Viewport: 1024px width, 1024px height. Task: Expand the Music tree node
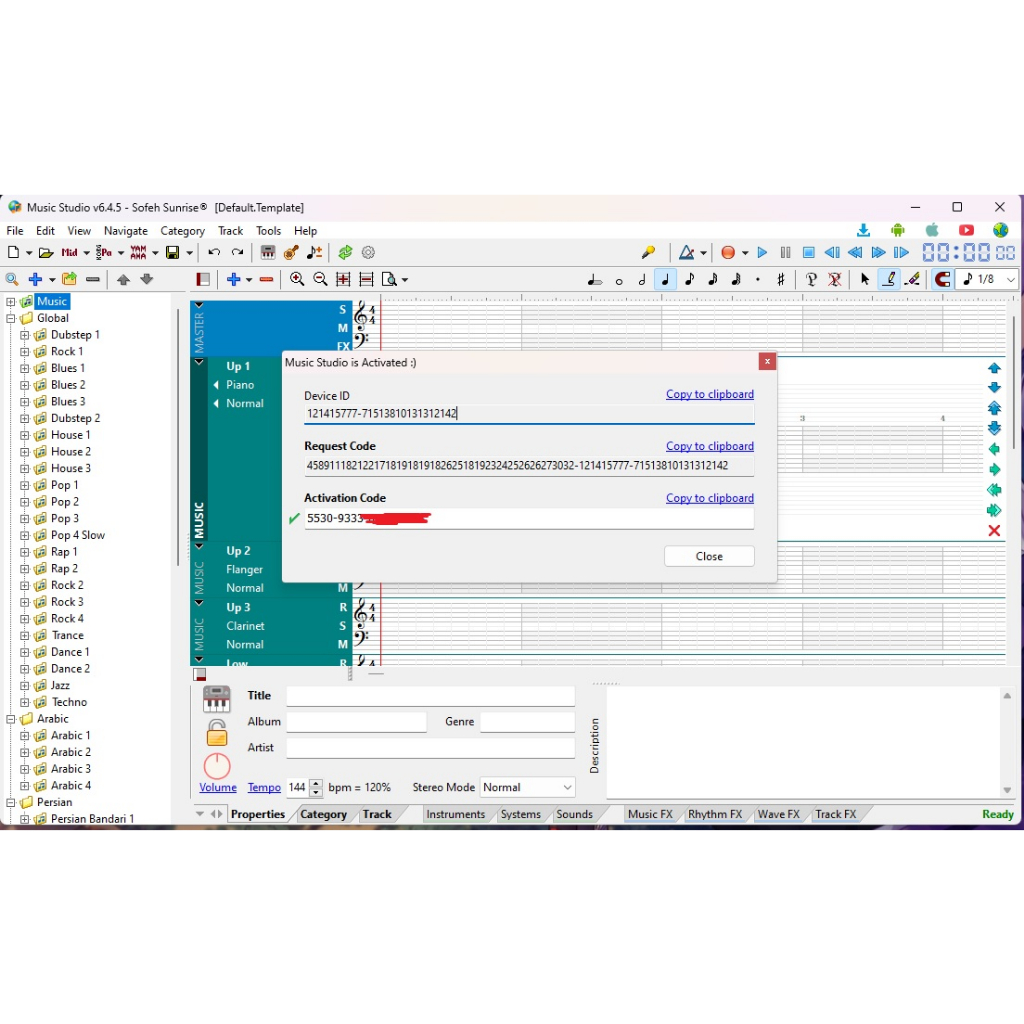tap(10, 302)
